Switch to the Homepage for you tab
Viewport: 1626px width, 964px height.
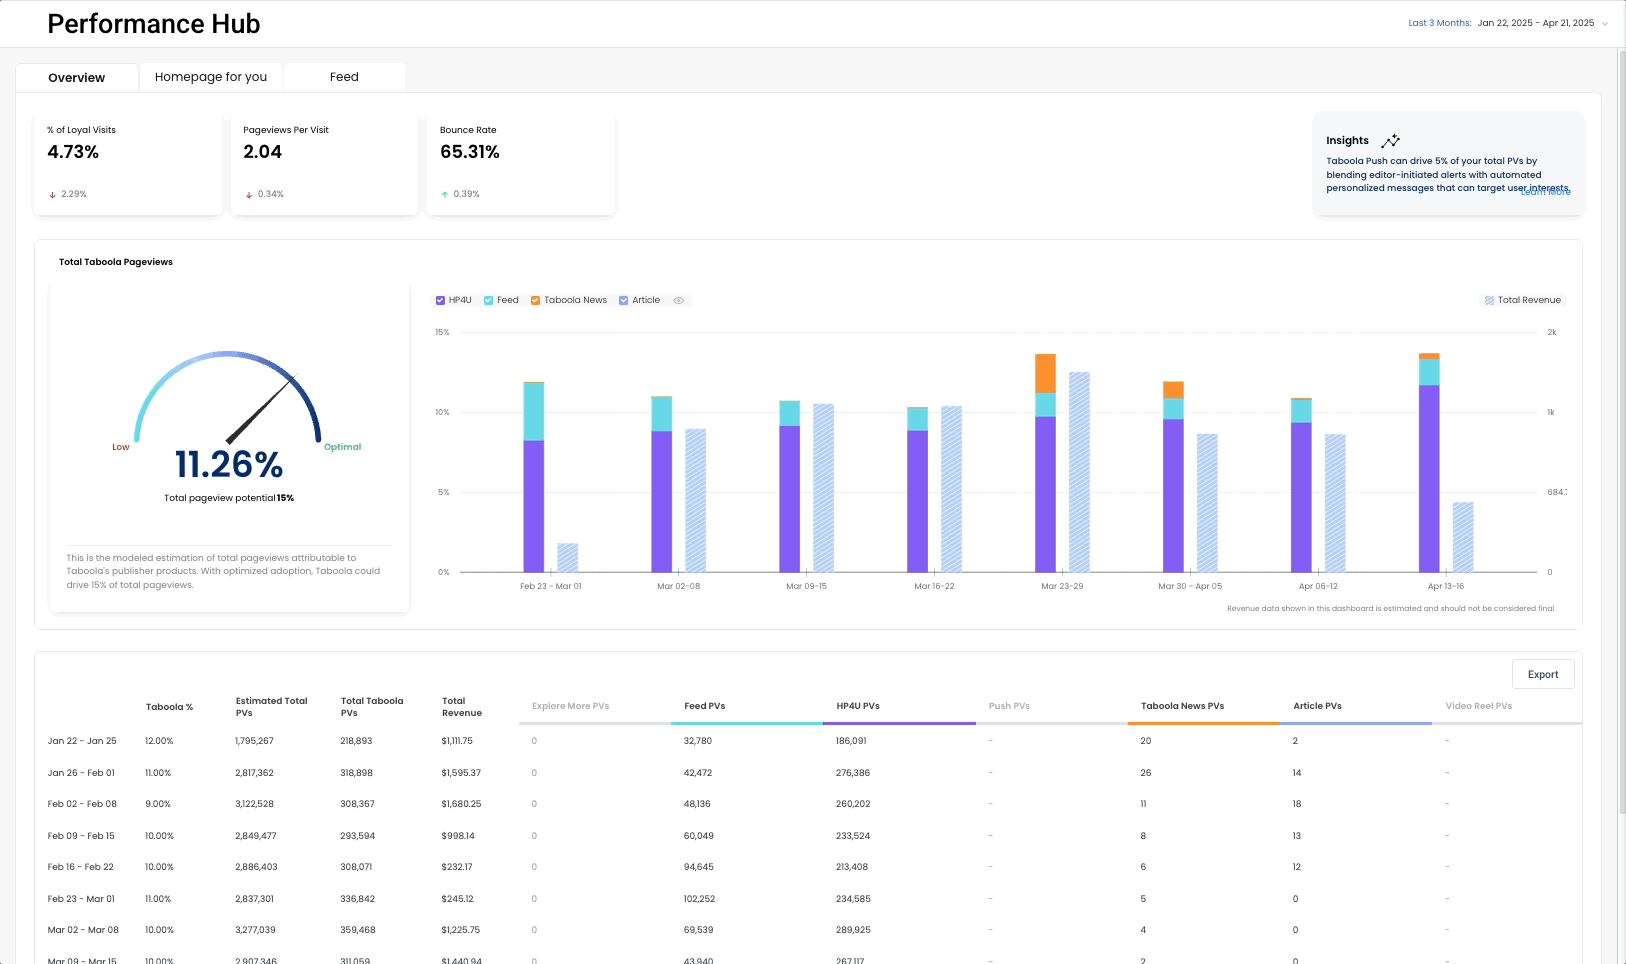211,77
